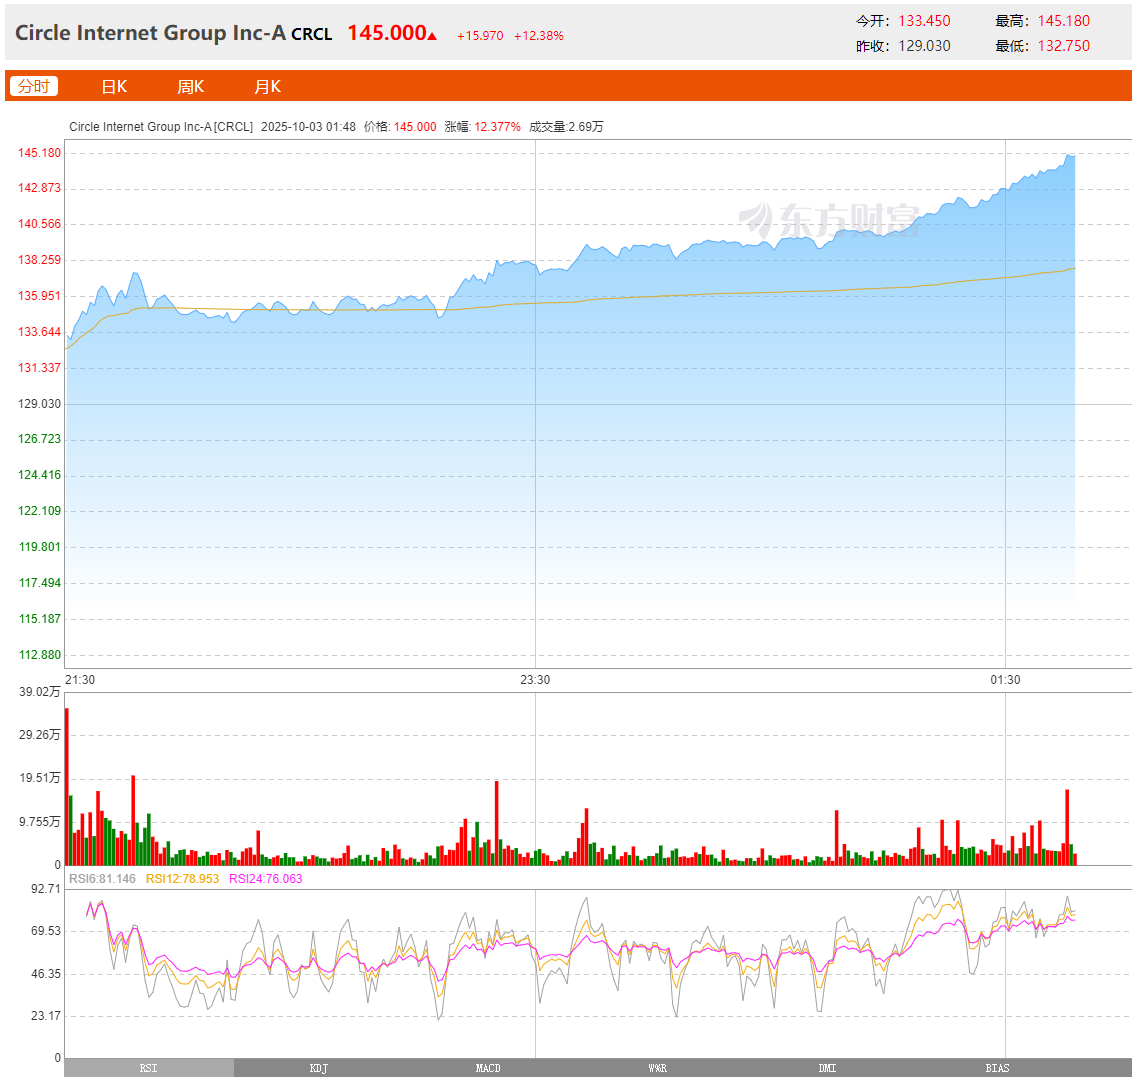1132x1083 pixels.
Task: Click the 138.259 price axis label
Action: coord(40,260)
